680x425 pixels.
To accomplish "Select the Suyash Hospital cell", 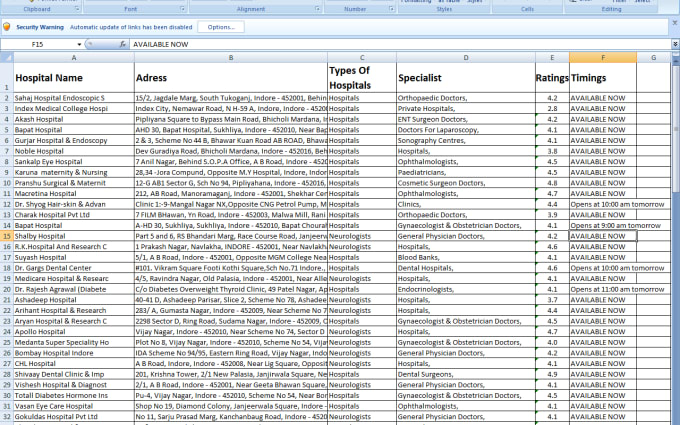I will (74, 257).
